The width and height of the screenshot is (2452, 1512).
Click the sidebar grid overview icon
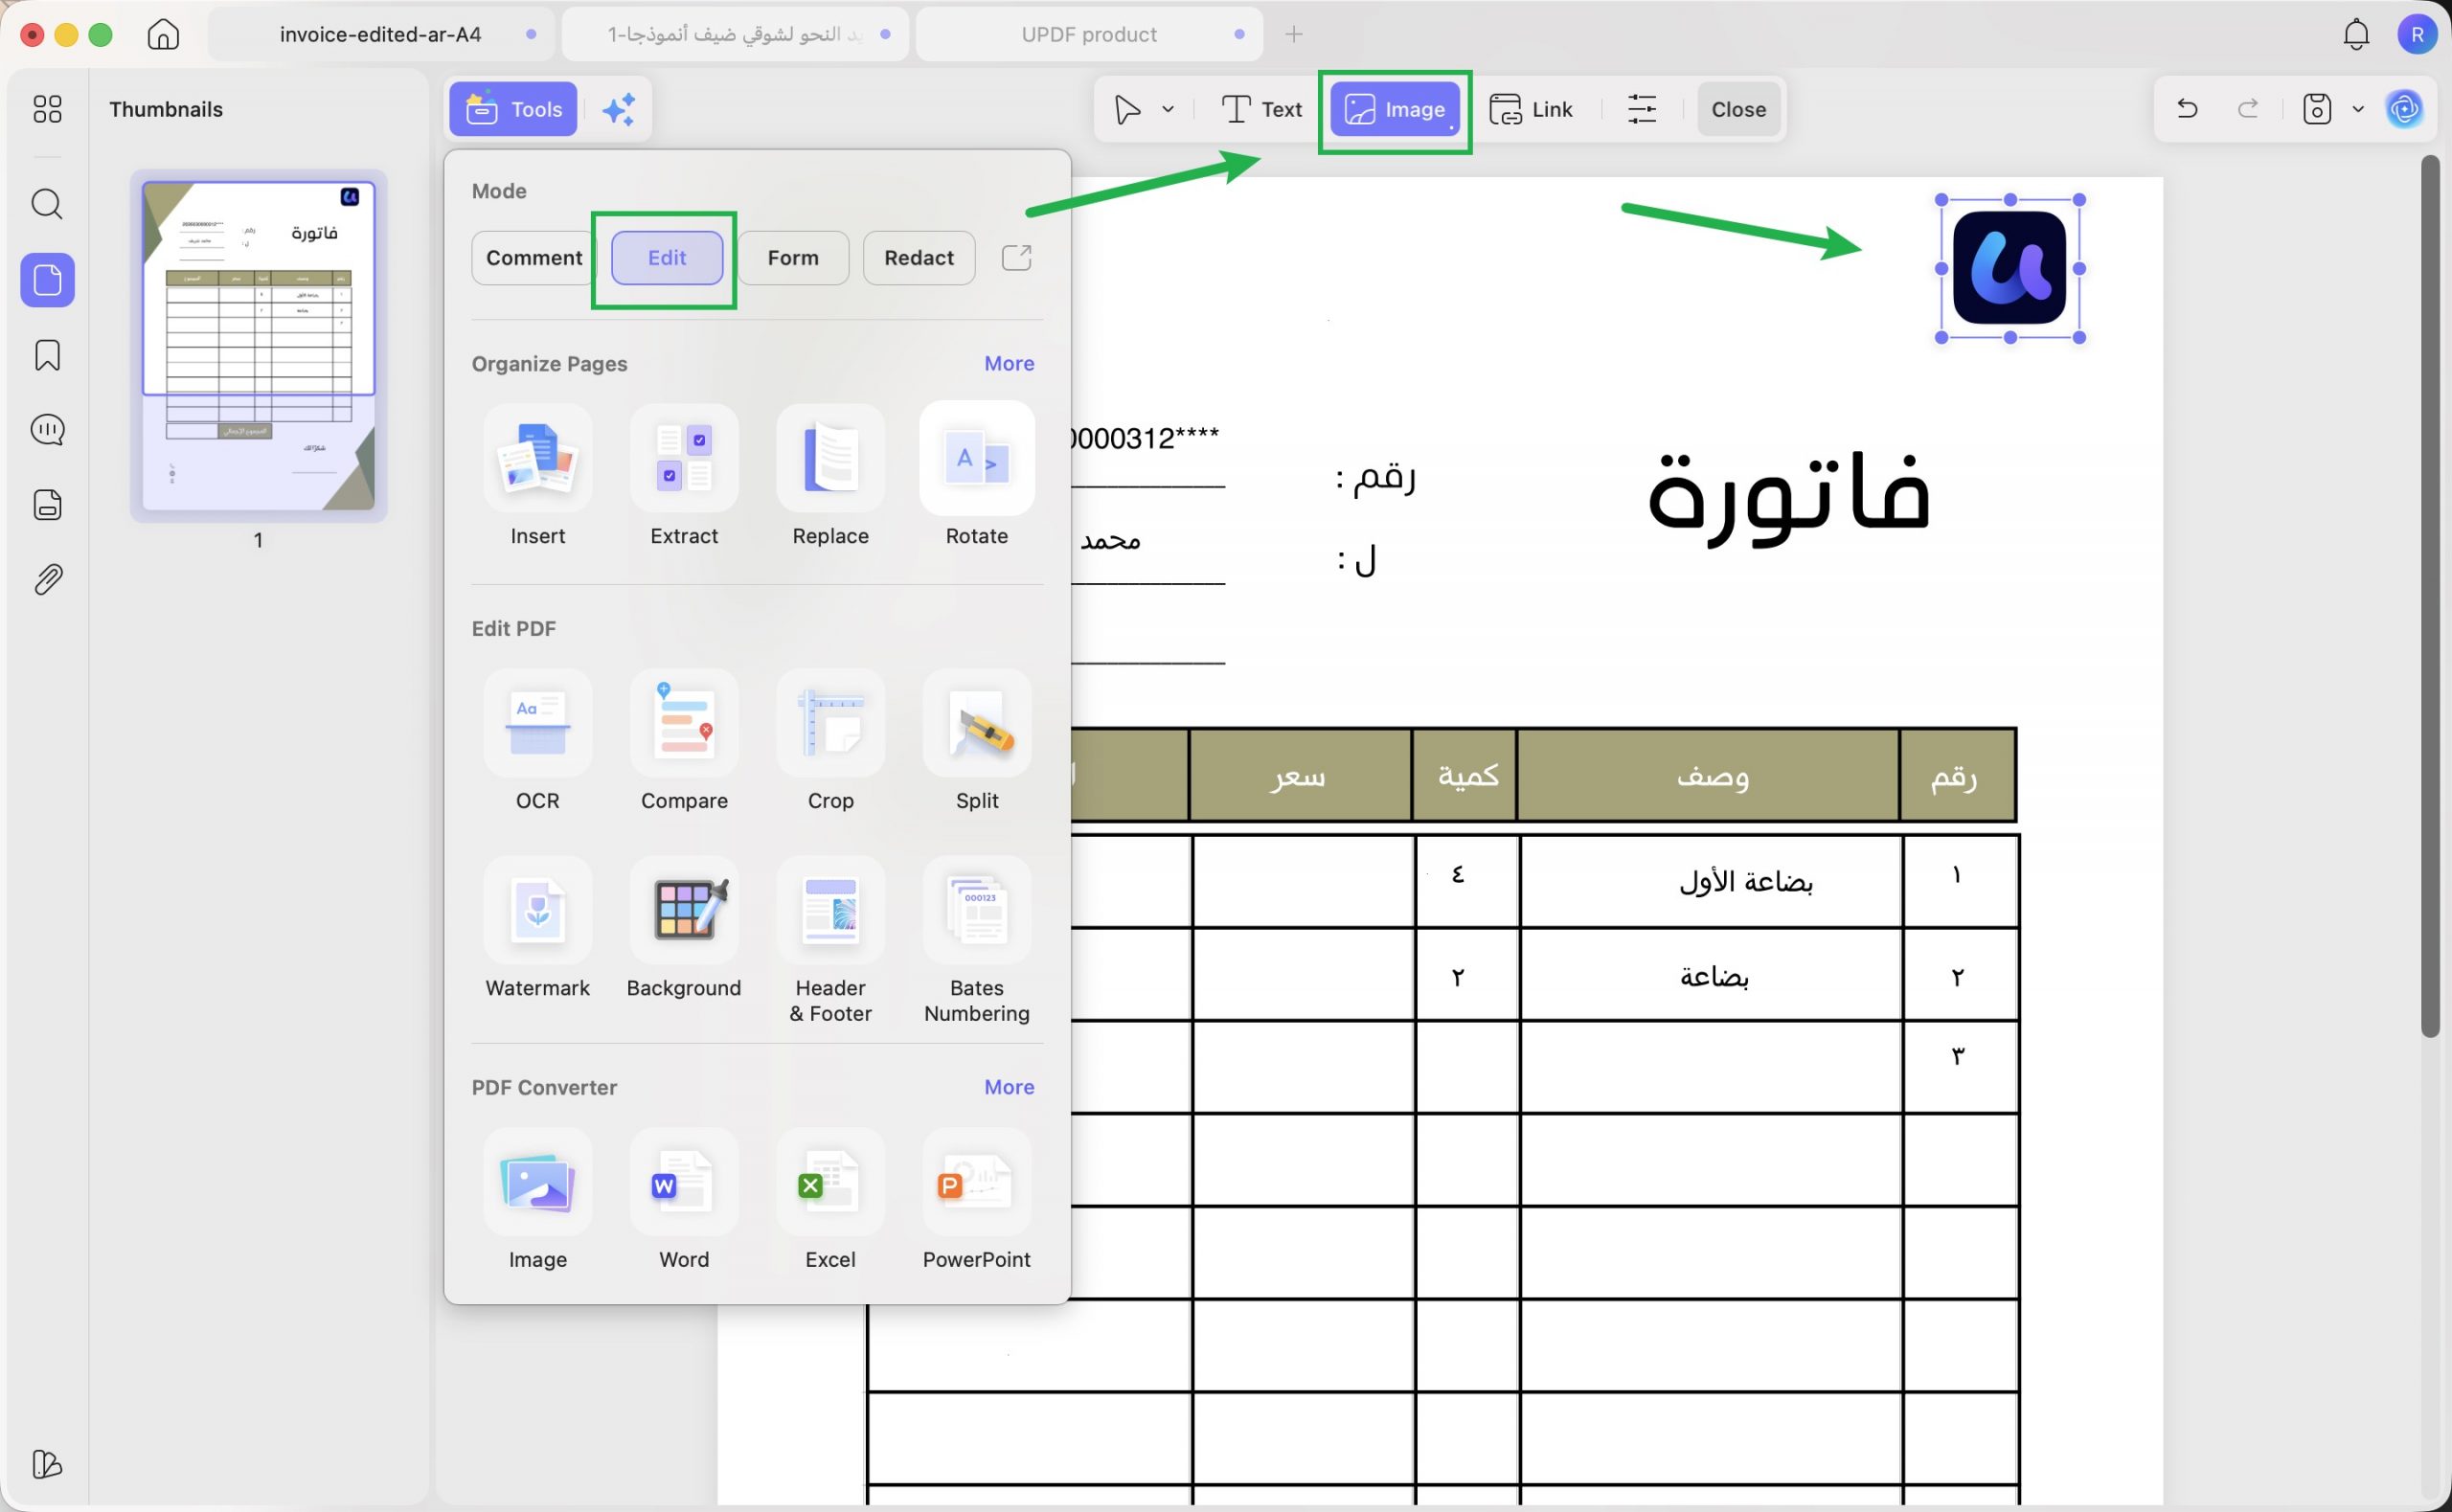(x=47, y=109)
